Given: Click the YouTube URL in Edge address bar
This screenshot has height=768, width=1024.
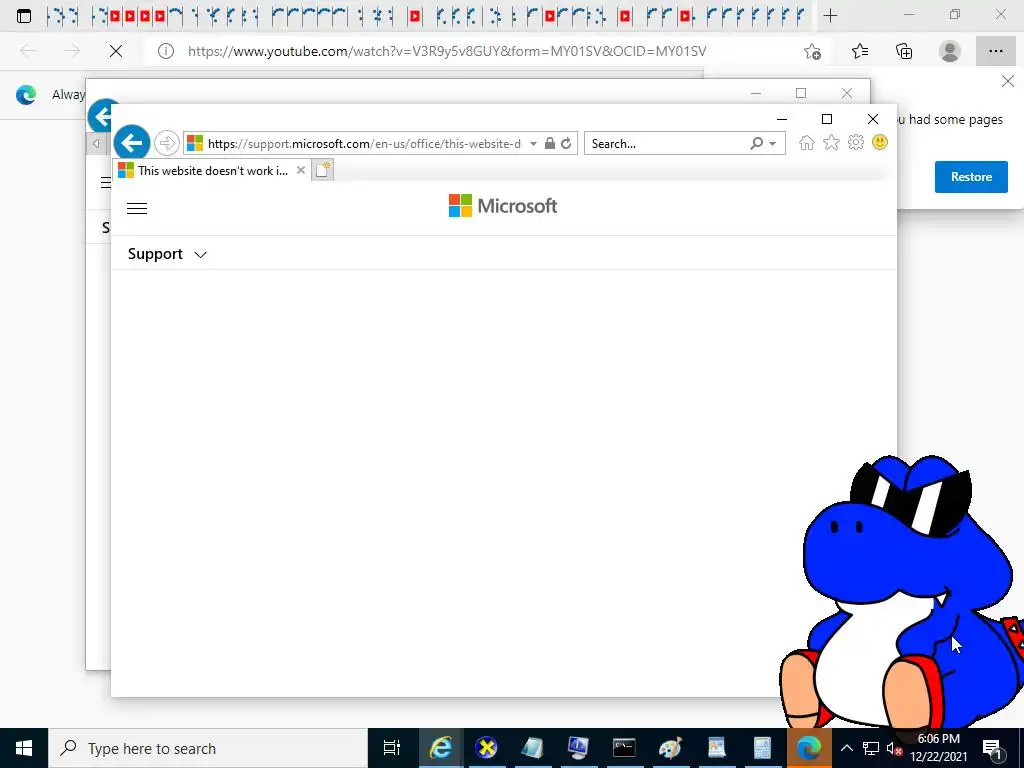Looking at the screenshot, I should [x=447, y=51].
